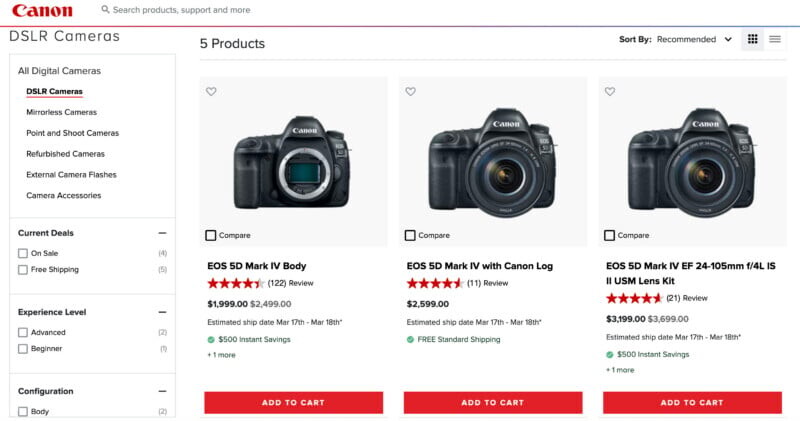This screenshot has width=800, height=421.
Task: Favorite the EOS 5D Mark IV with Canon Log
Action: coord(410,91)
